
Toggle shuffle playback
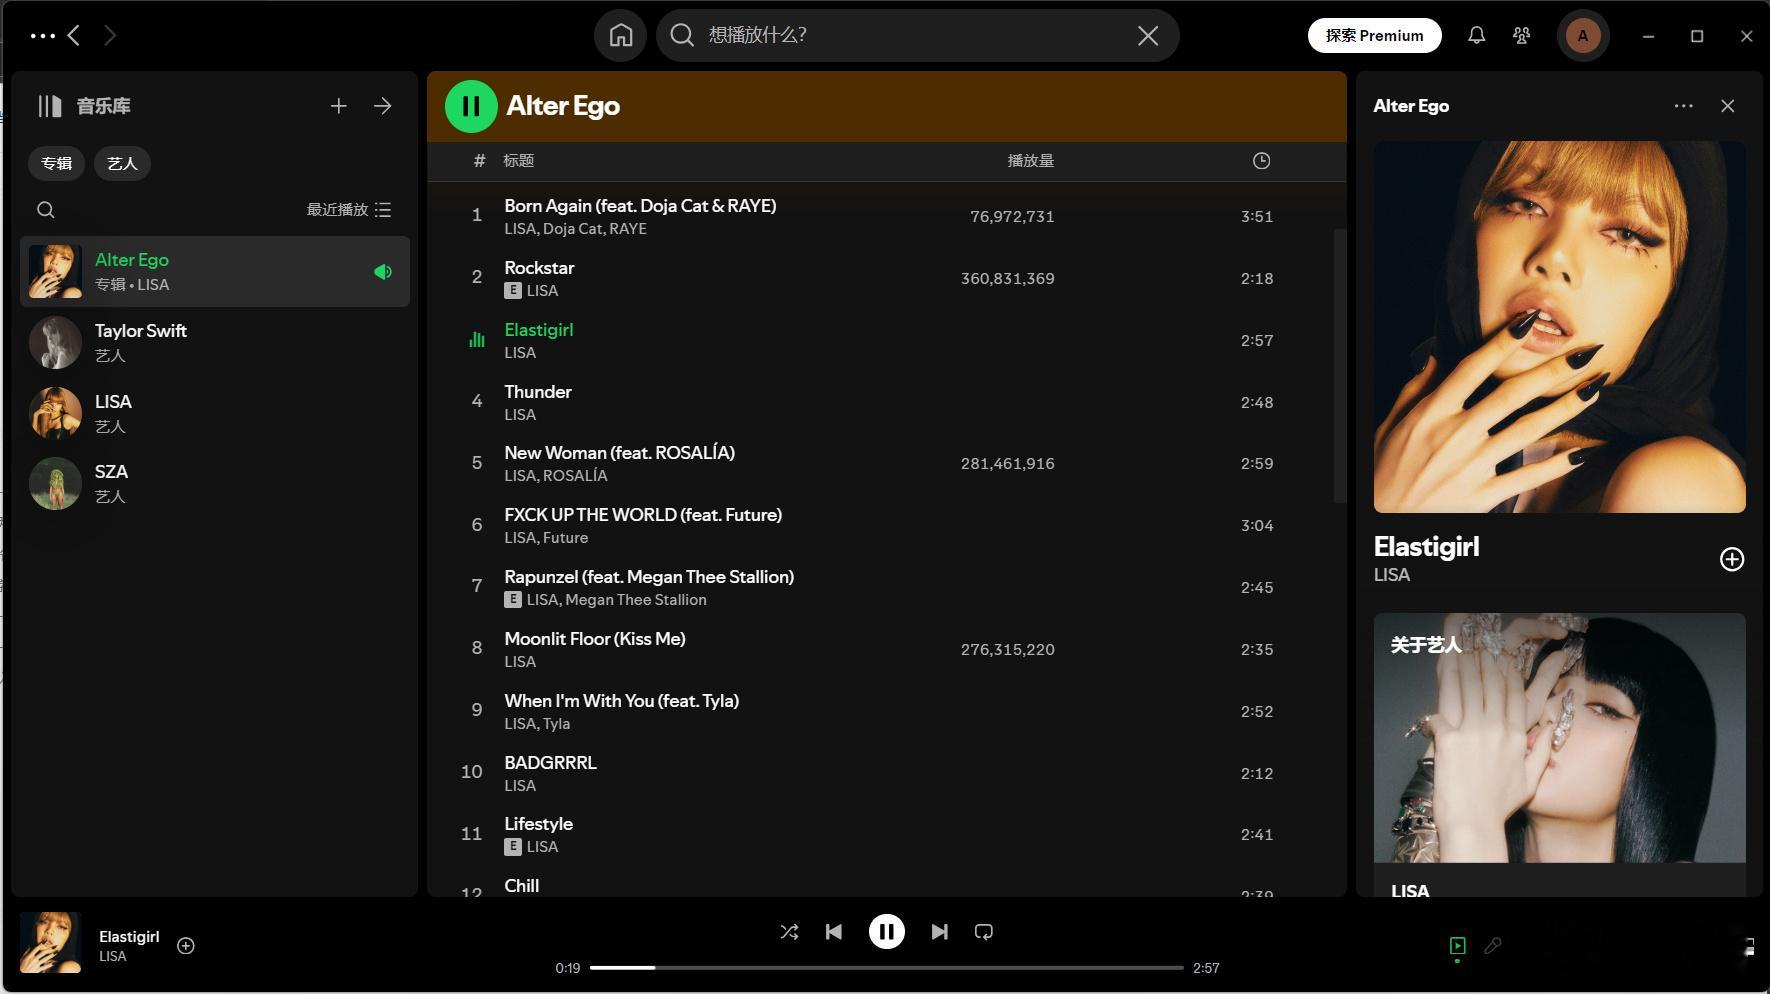789,932
